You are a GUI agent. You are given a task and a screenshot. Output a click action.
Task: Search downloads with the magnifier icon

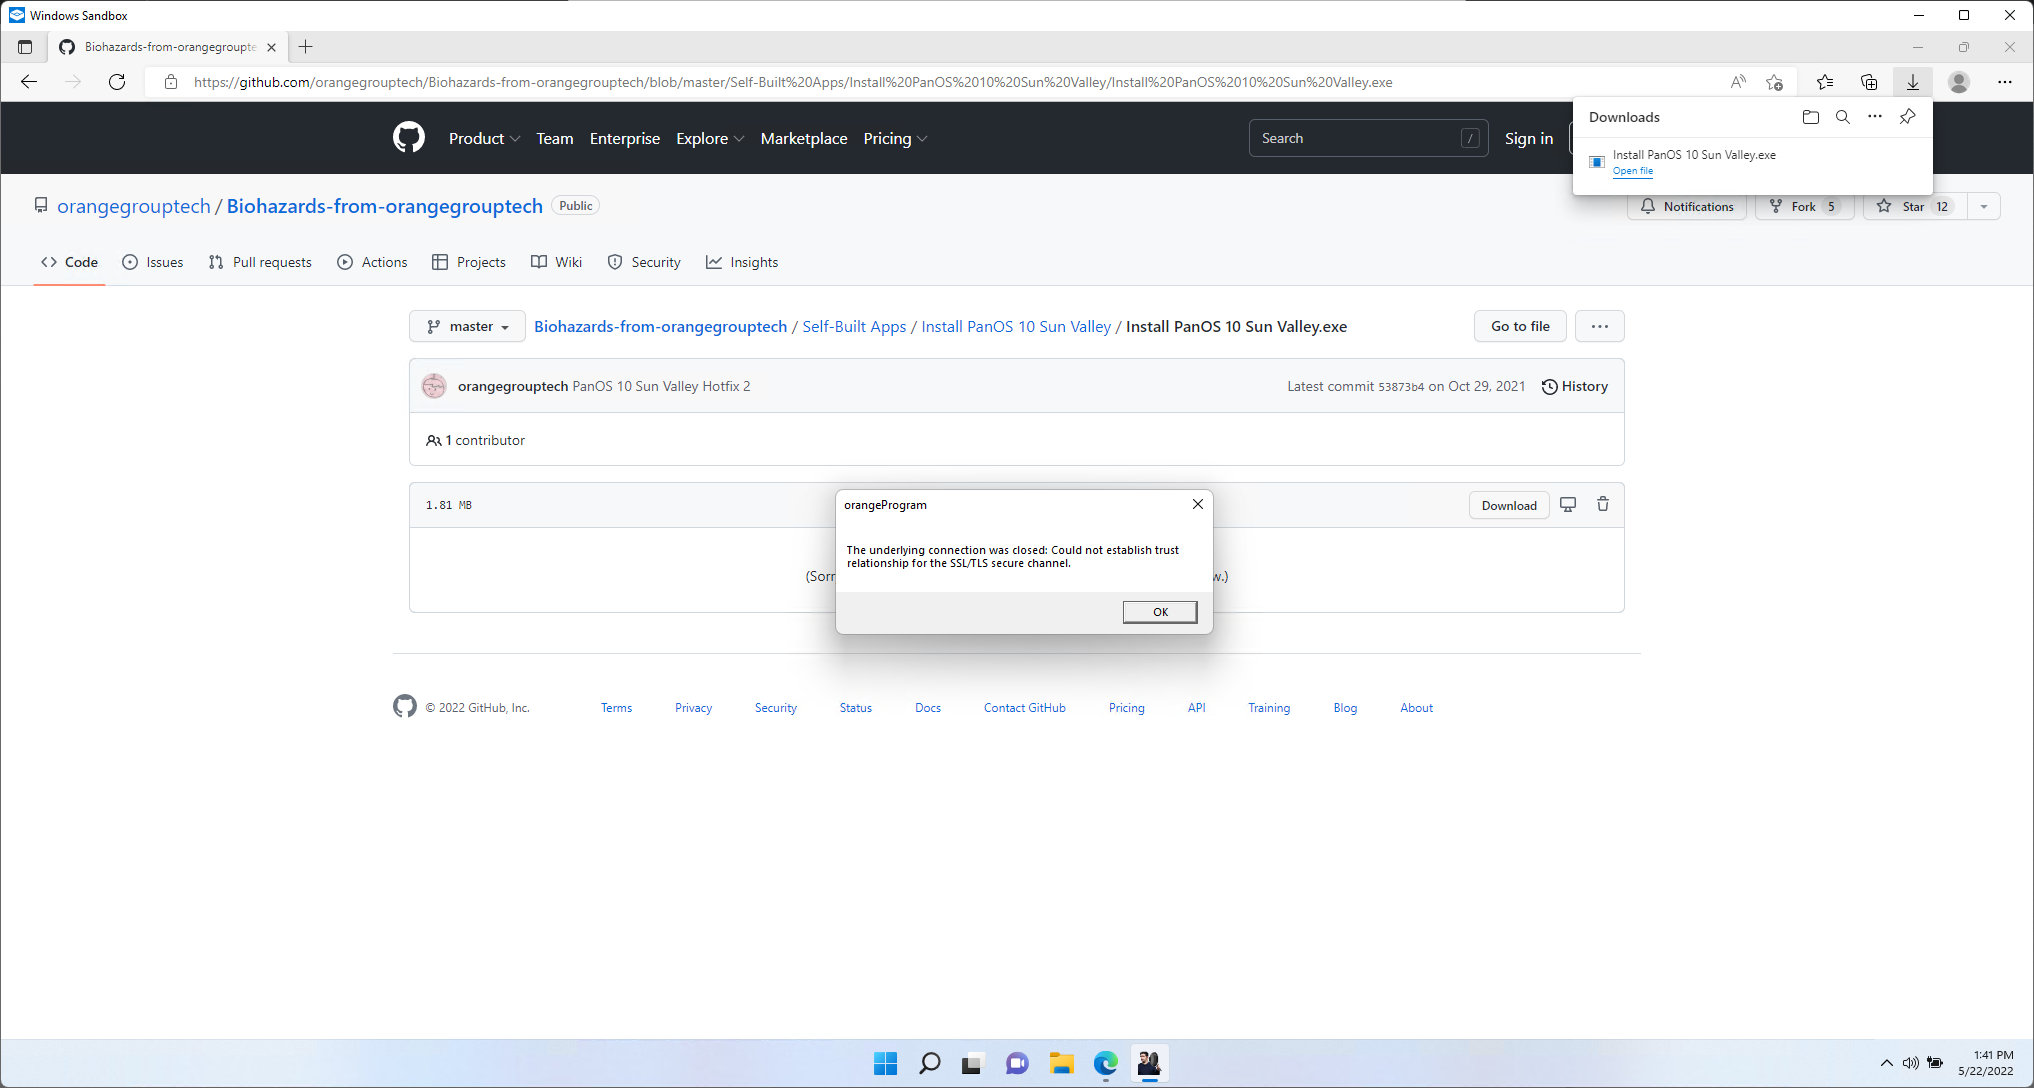click(1843, 117)
